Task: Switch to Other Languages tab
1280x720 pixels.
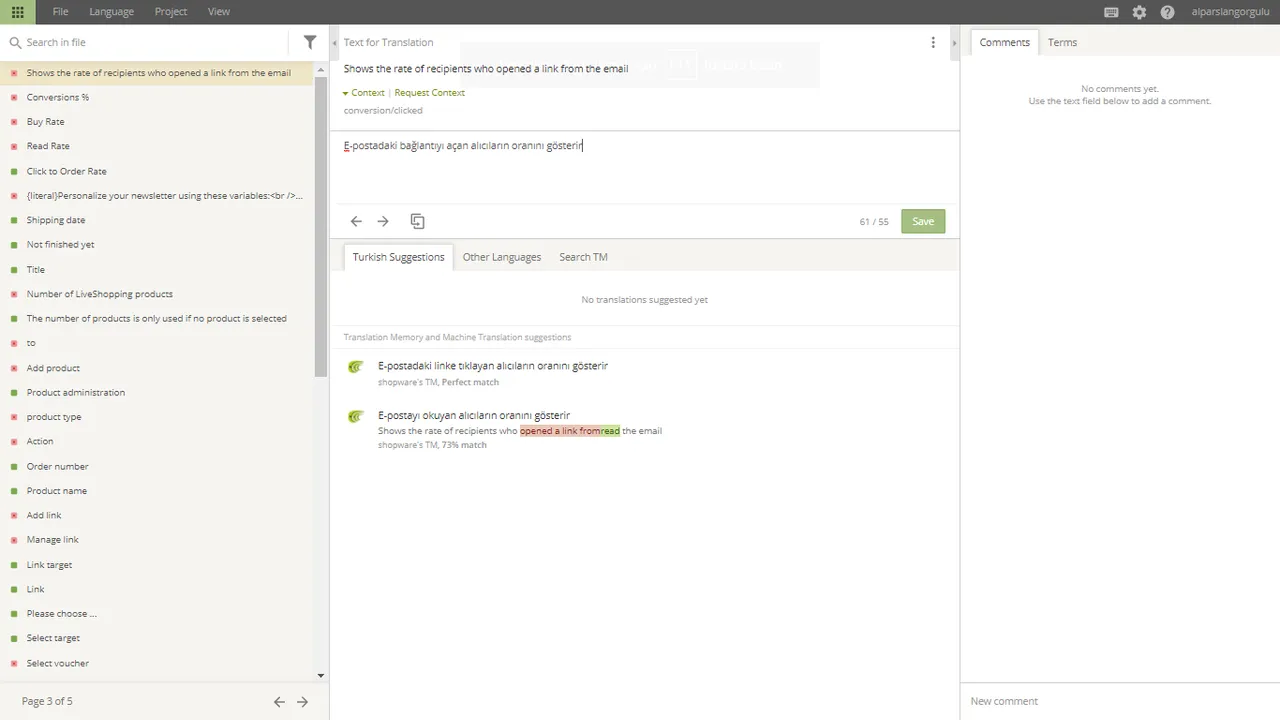Action: [502, 257]
